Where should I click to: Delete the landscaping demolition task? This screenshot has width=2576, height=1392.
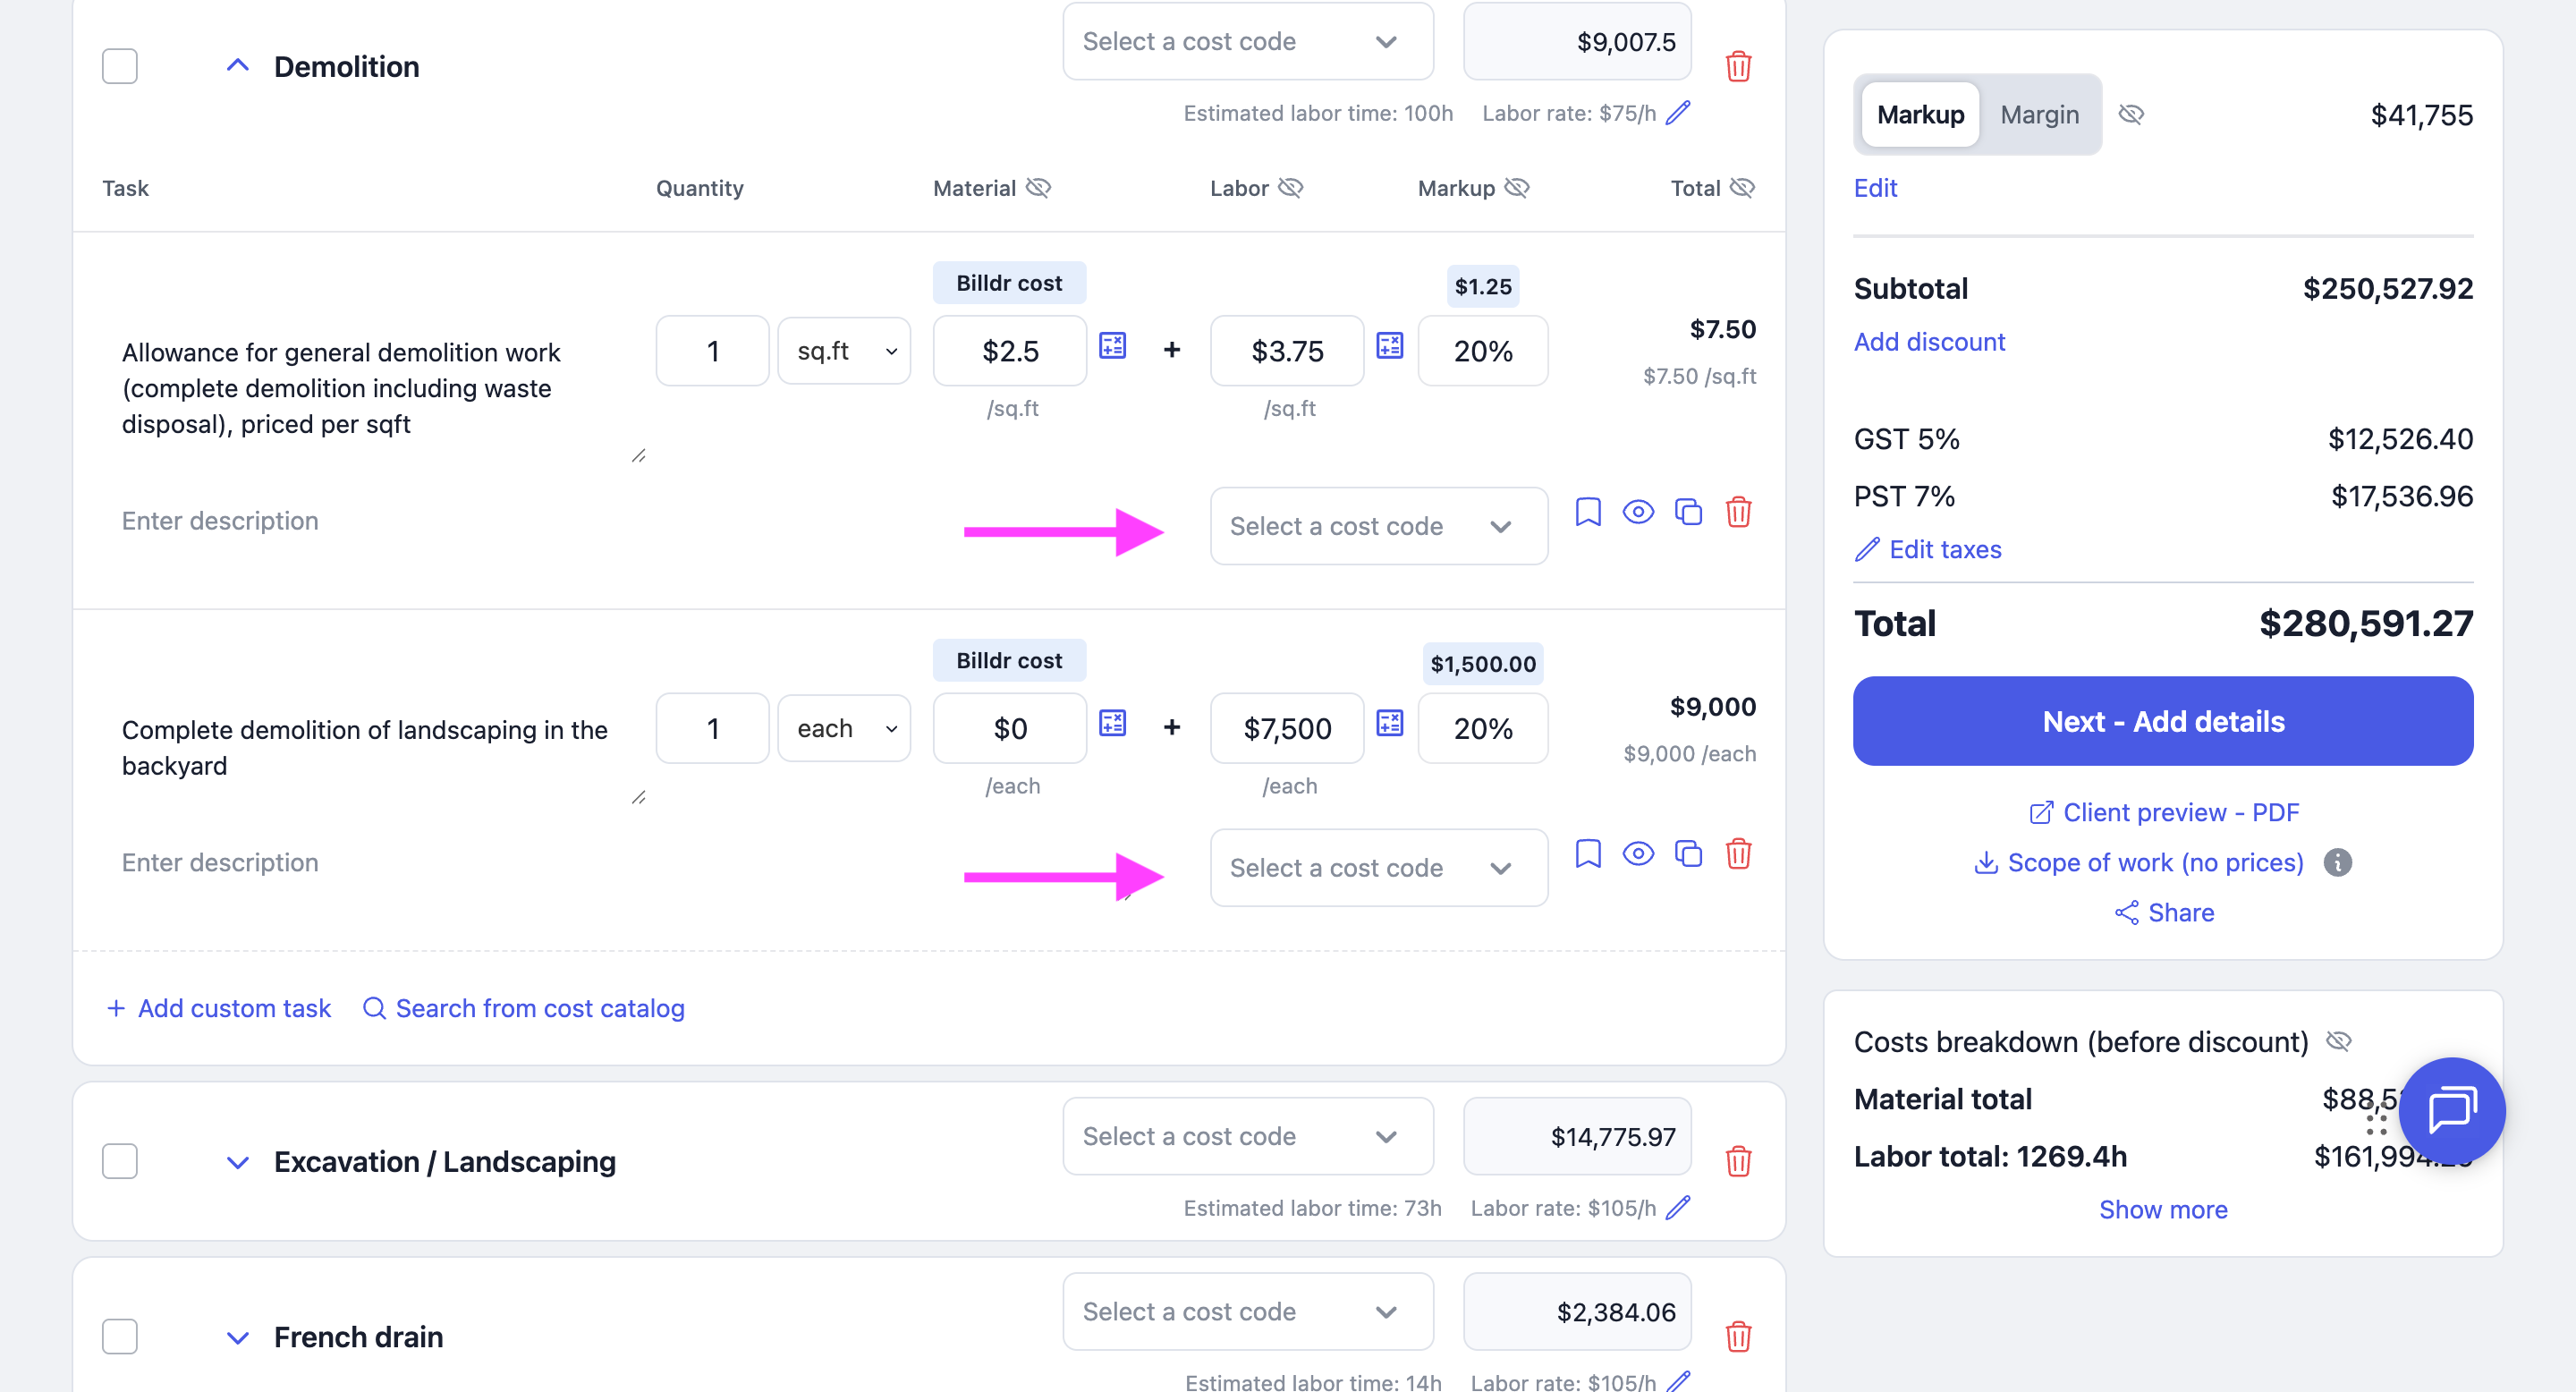click(1738, 854)
